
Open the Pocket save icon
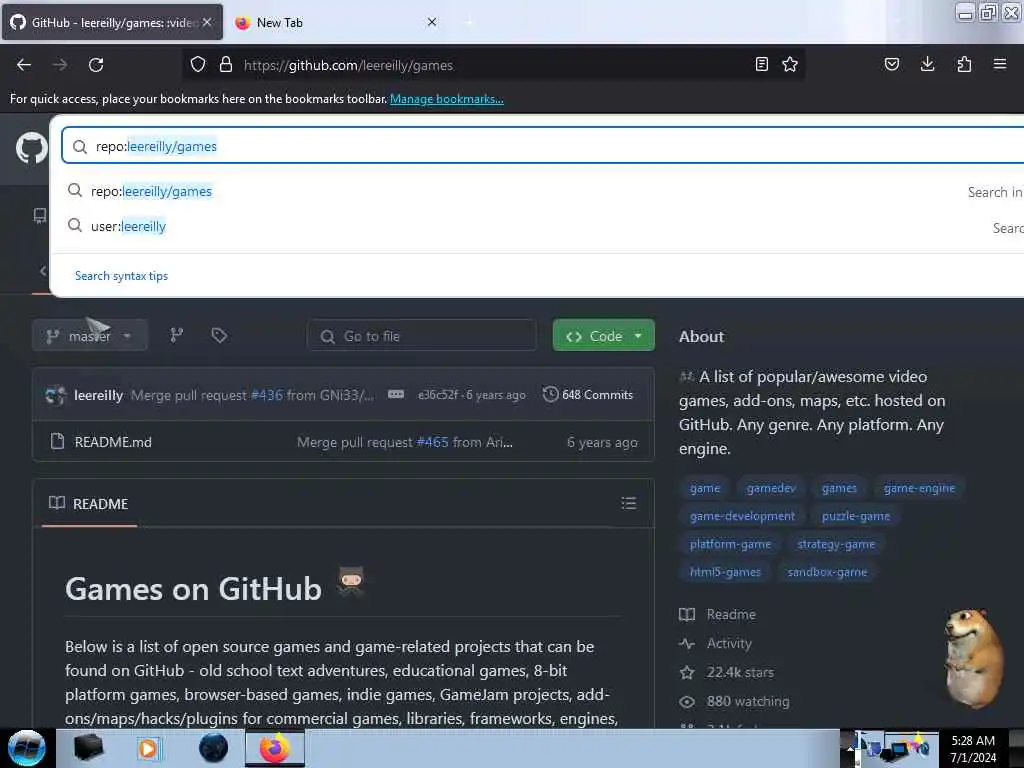pyautogui.click(x=892, y=65)
